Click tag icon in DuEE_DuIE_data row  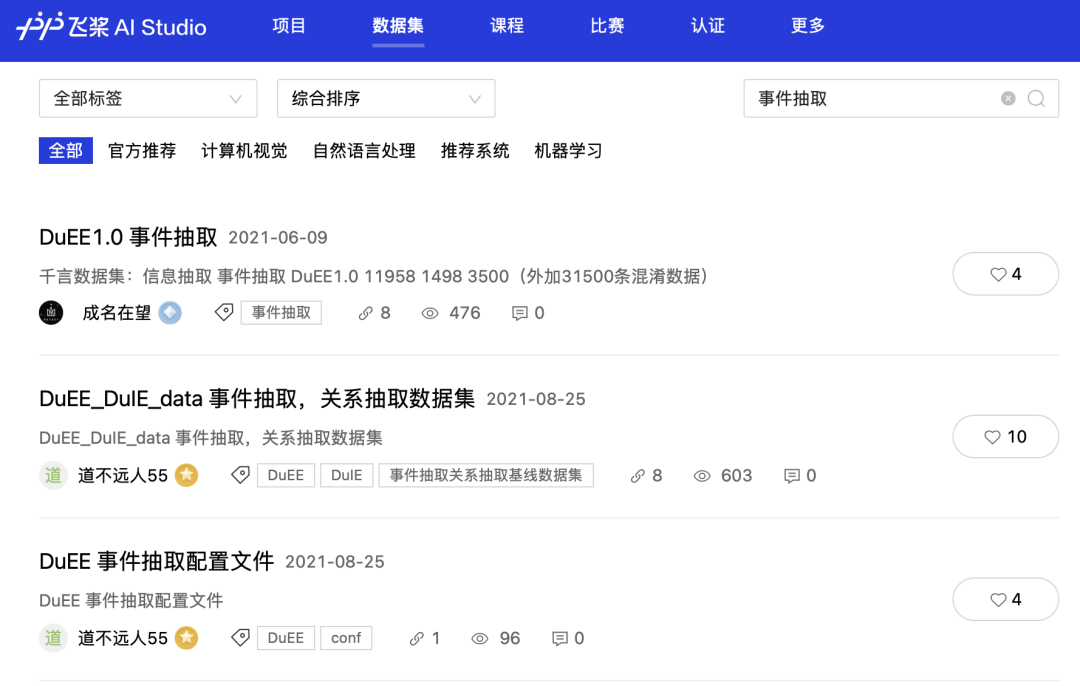pos(240,475)
